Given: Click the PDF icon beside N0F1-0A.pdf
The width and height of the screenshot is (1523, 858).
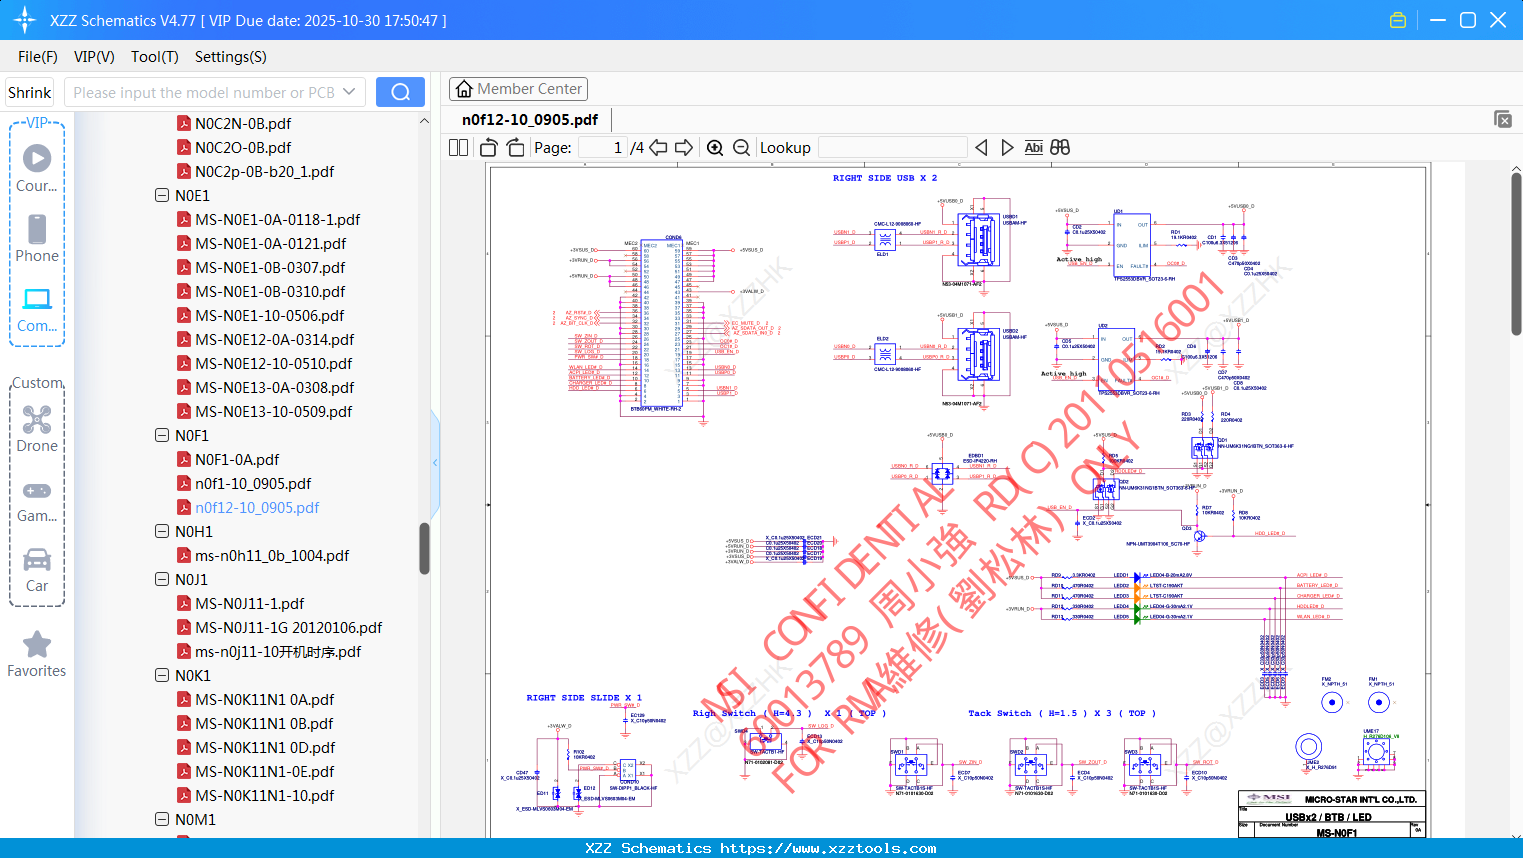Looking at the screenshot, I should pyautogui.click(x=184, y=459).
